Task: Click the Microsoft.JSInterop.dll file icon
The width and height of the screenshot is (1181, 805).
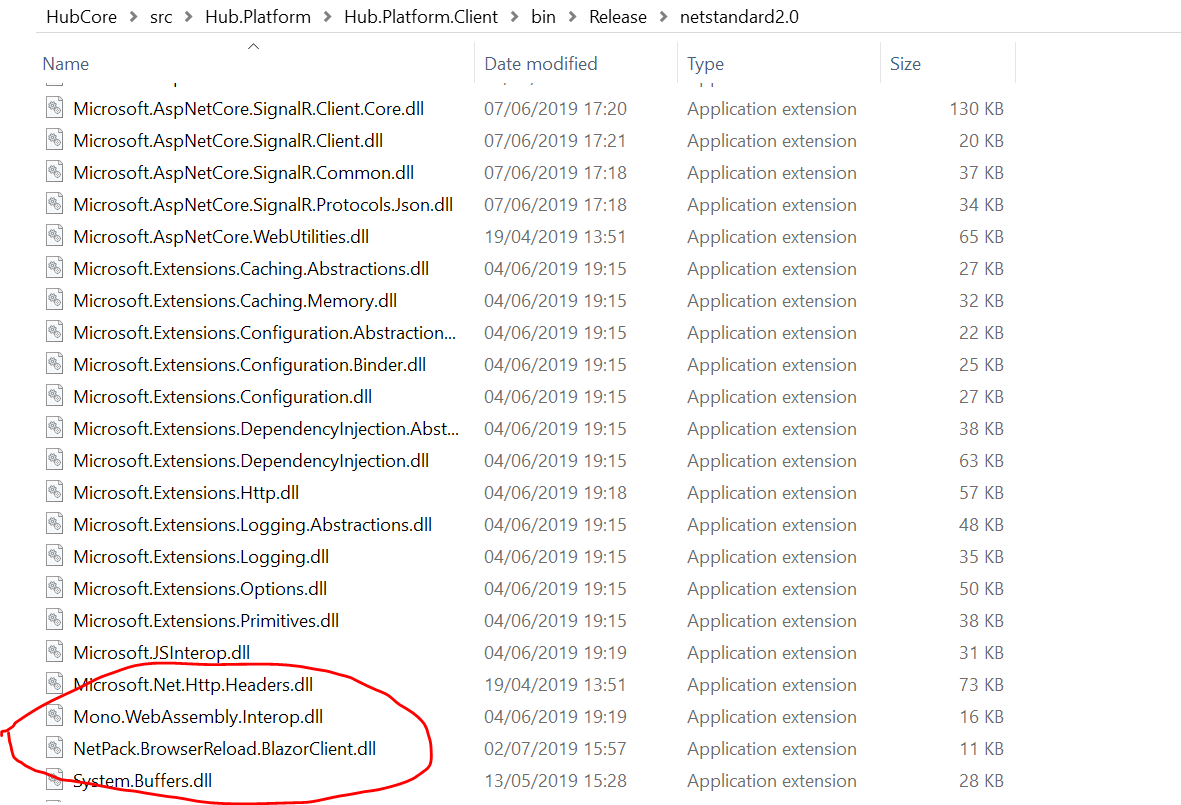Action: click(x=55, y=652)
